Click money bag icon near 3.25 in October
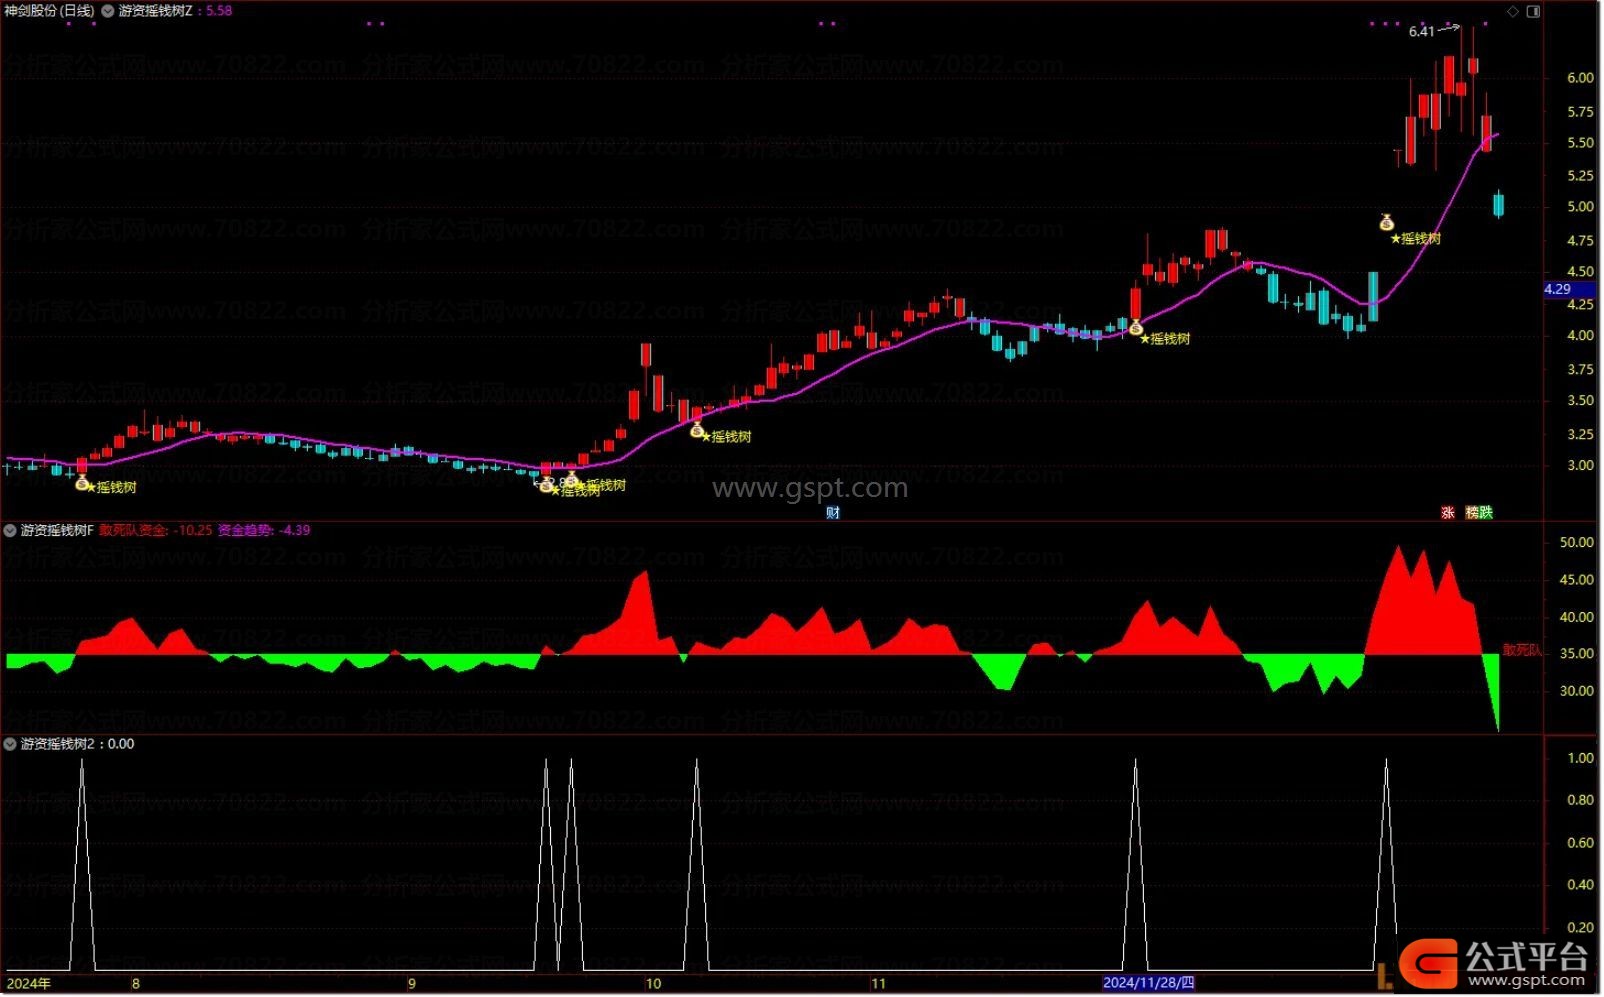This screenshot has height=997, width=1604. [697, 430]
